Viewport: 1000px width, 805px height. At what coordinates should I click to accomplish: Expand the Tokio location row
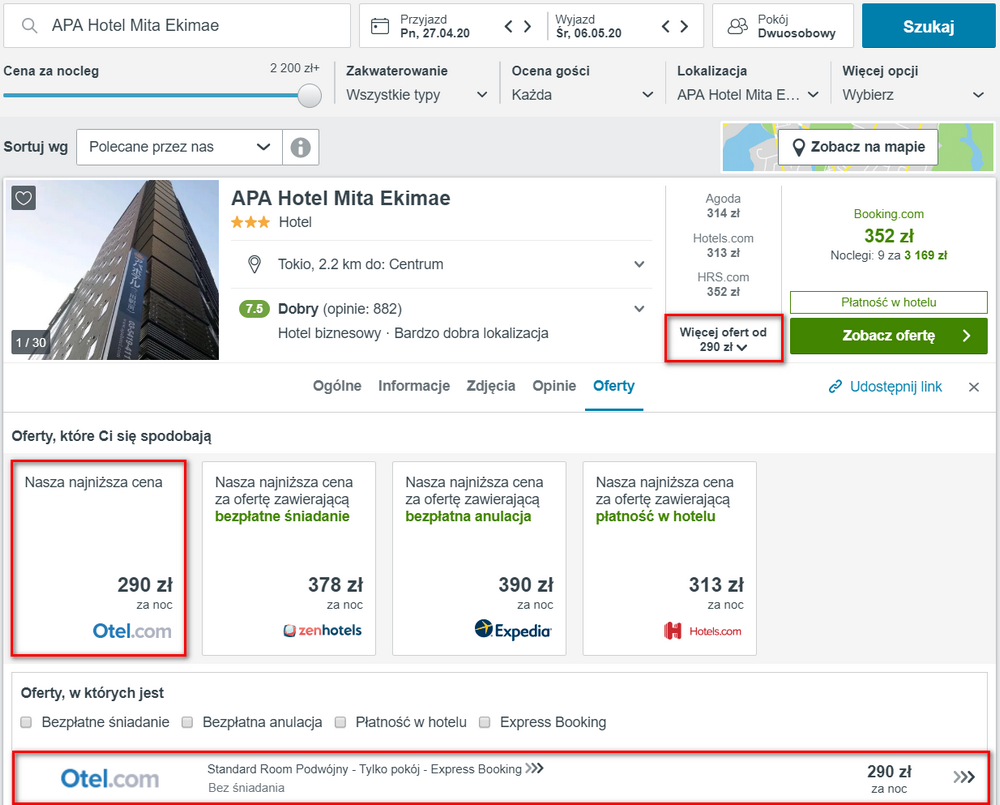pos(441,264)
